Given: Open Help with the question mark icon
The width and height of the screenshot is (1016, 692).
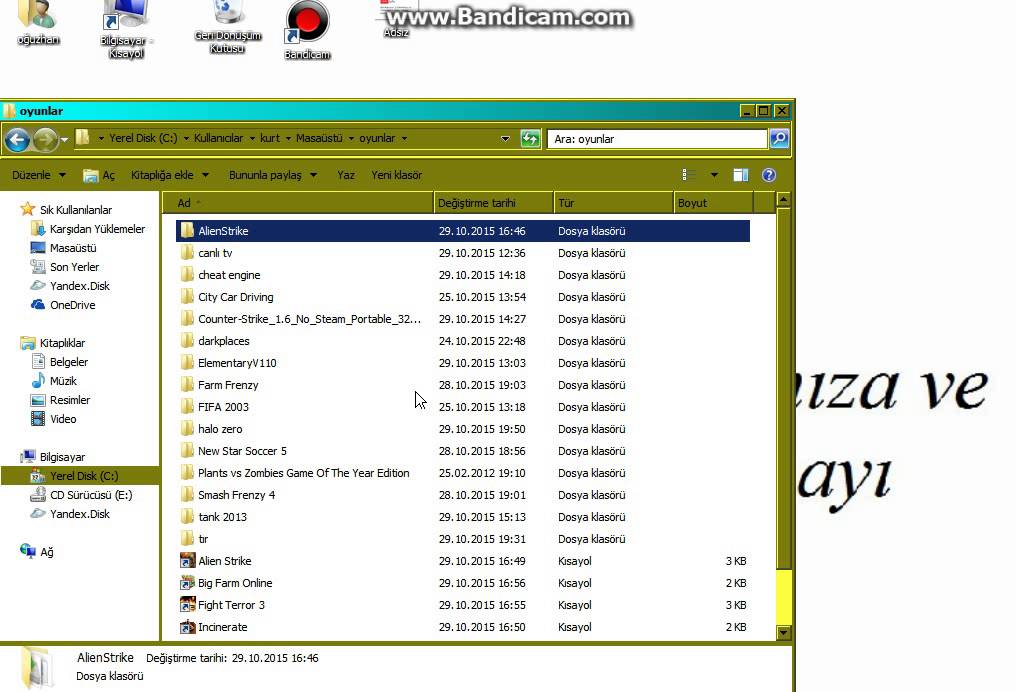Looking at the screenshot, I should coord(768,175).
